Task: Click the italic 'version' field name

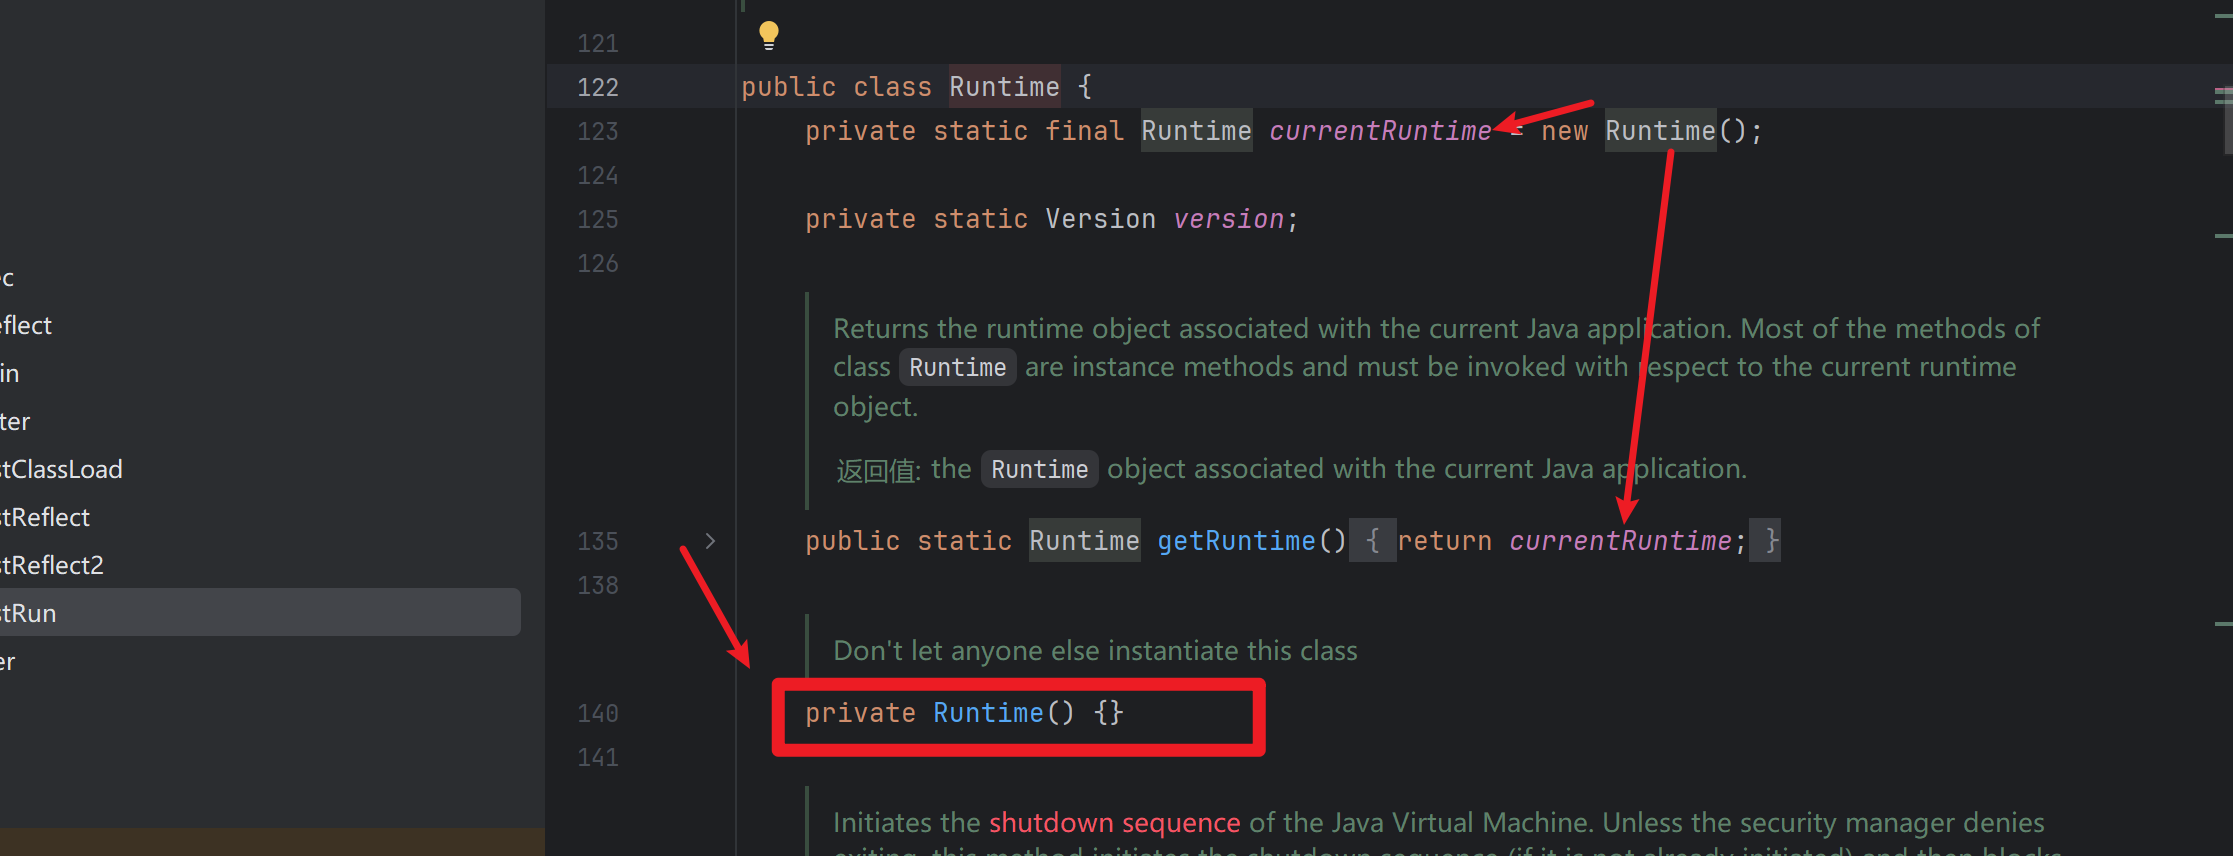Action: coord(1228,219)
